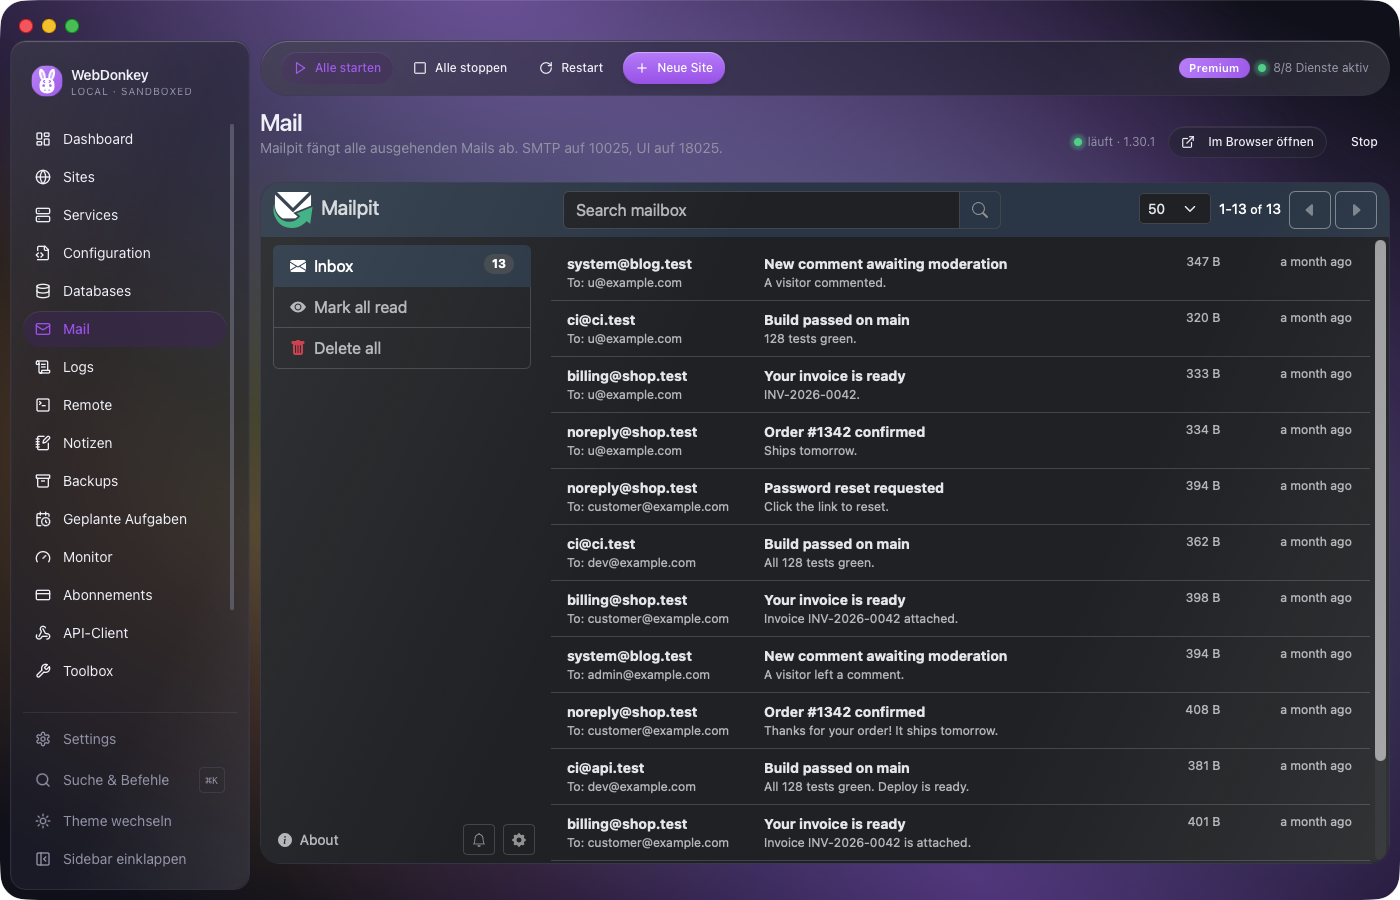The image size is (1400, 900).
Task: Enable Mailpit notifications bell
Action: click(479, 840)
